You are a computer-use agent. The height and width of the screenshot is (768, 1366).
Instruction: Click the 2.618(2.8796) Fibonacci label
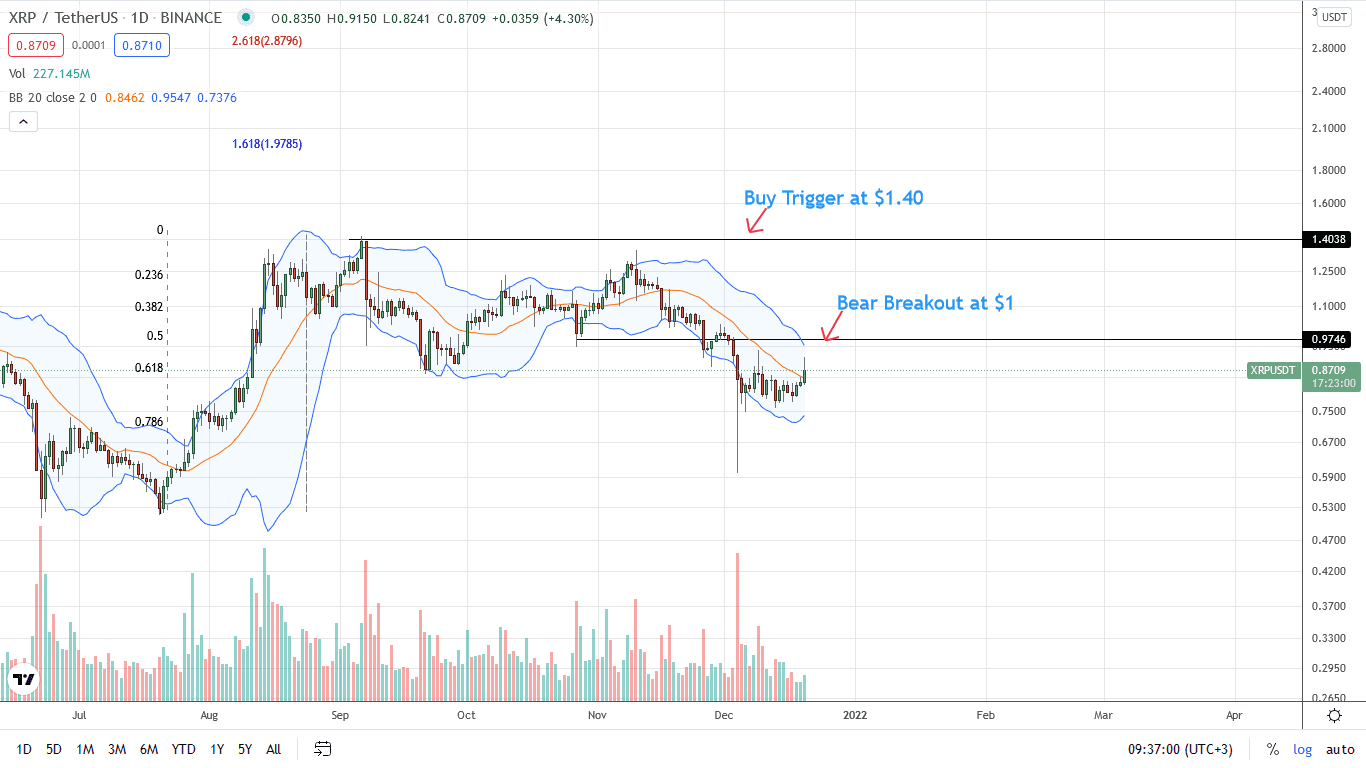[266, 41]
